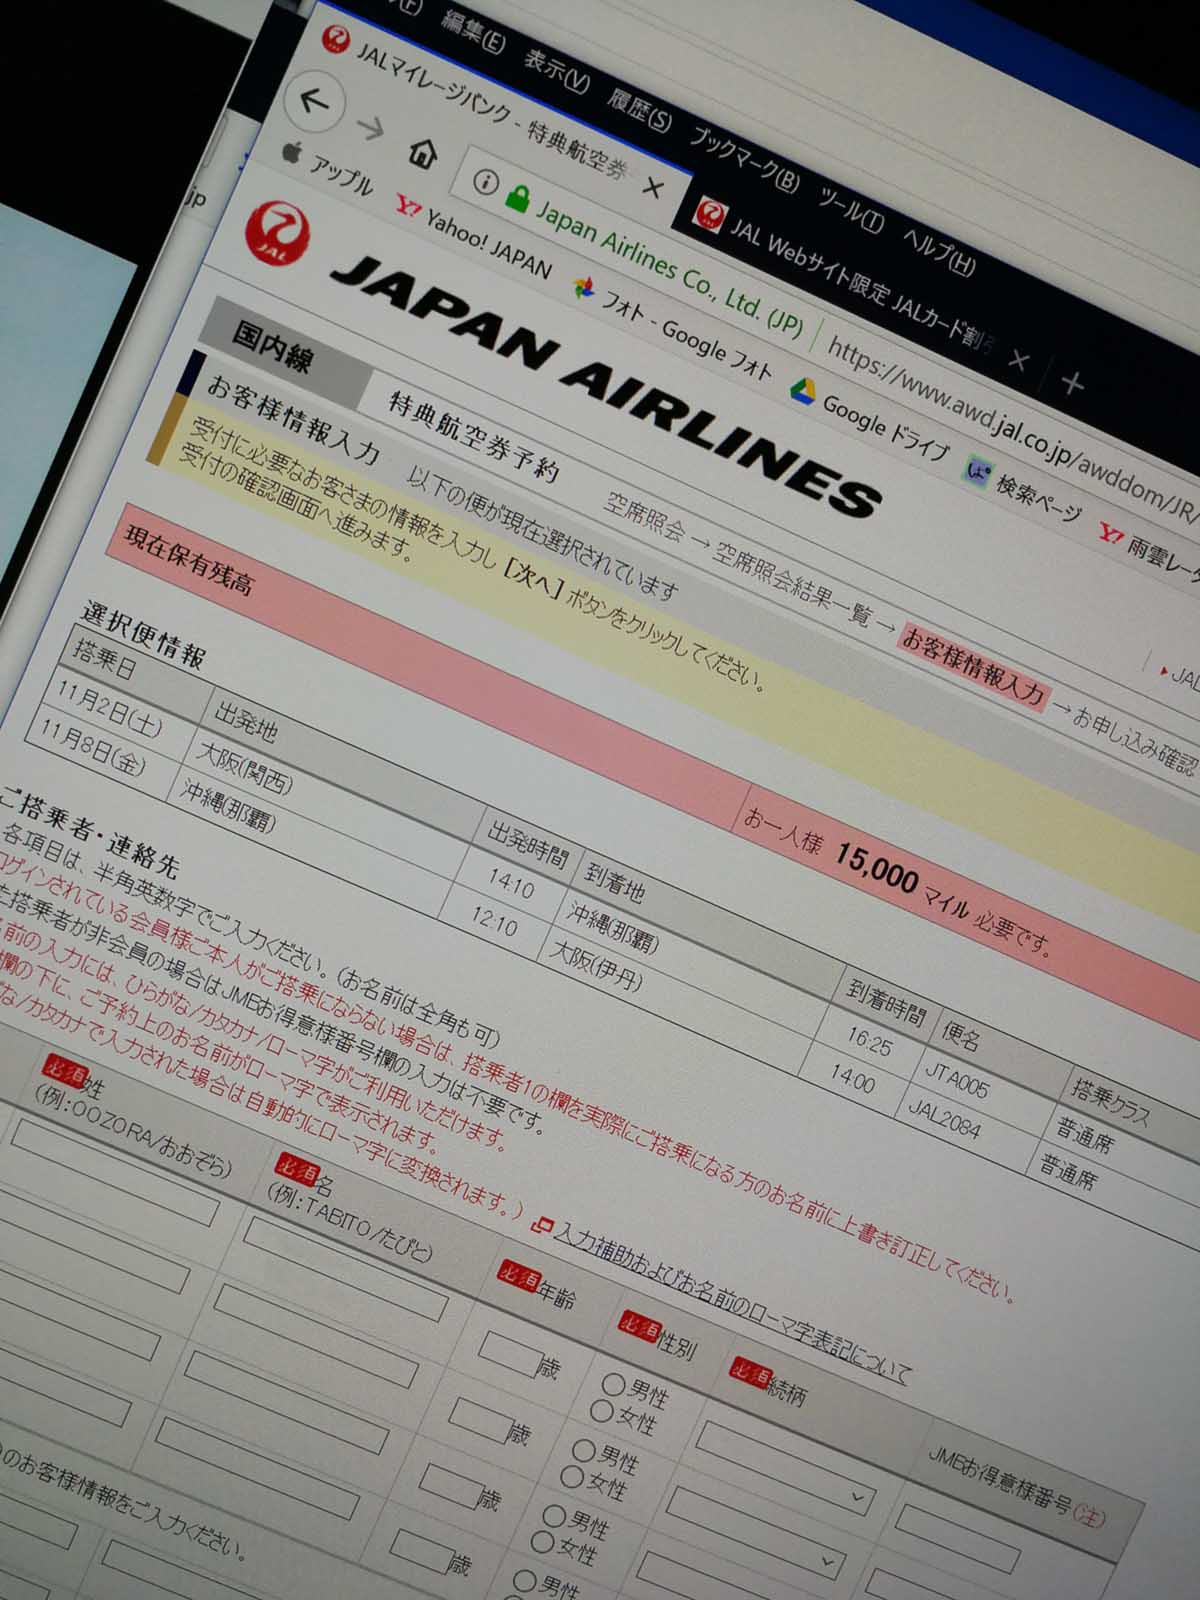The width and height of the screenshot is (1200, 1600).
Task: Open the フォト - Google フォト bookmark
Action: [671, 328]
